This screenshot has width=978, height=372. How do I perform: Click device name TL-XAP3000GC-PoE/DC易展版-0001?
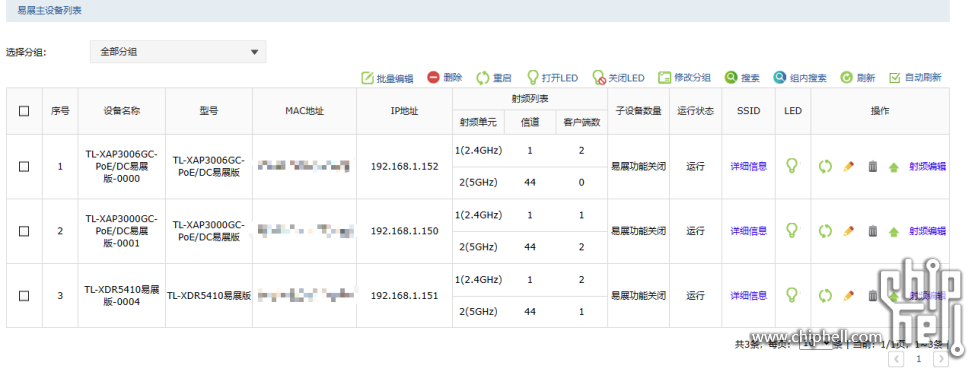click(x=122, y=231)
